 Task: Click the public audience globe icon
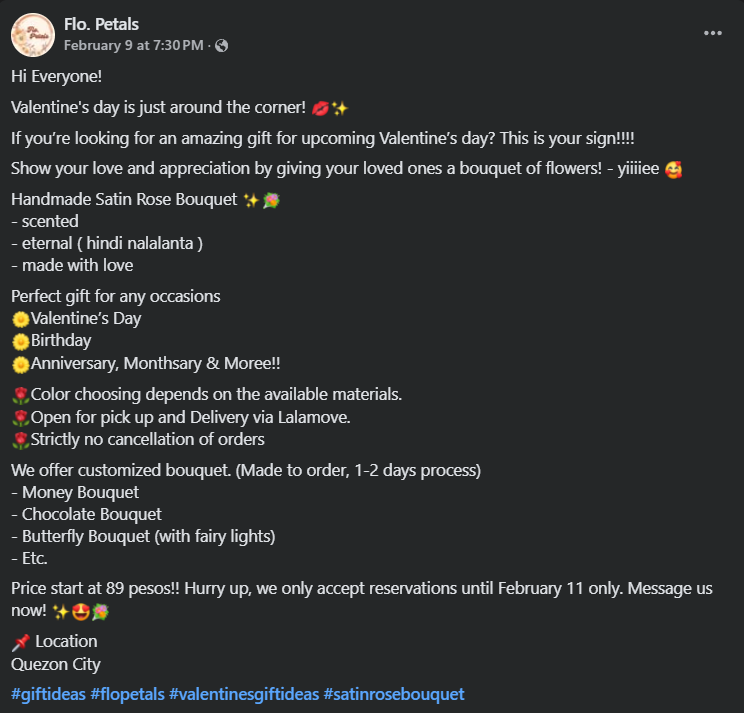[221, 45]
